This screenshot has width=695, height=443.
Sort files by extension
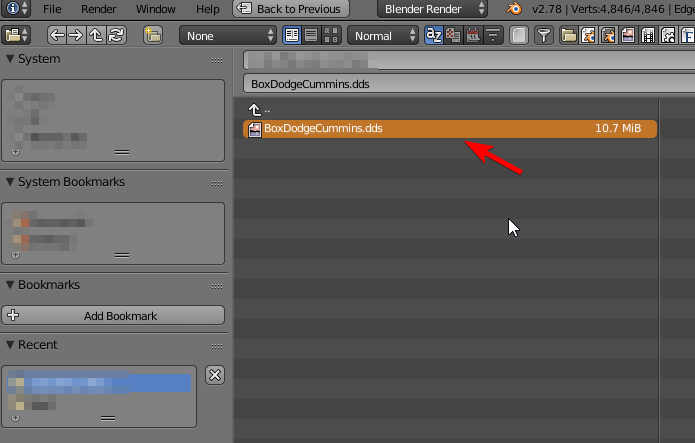coord(453,35)
